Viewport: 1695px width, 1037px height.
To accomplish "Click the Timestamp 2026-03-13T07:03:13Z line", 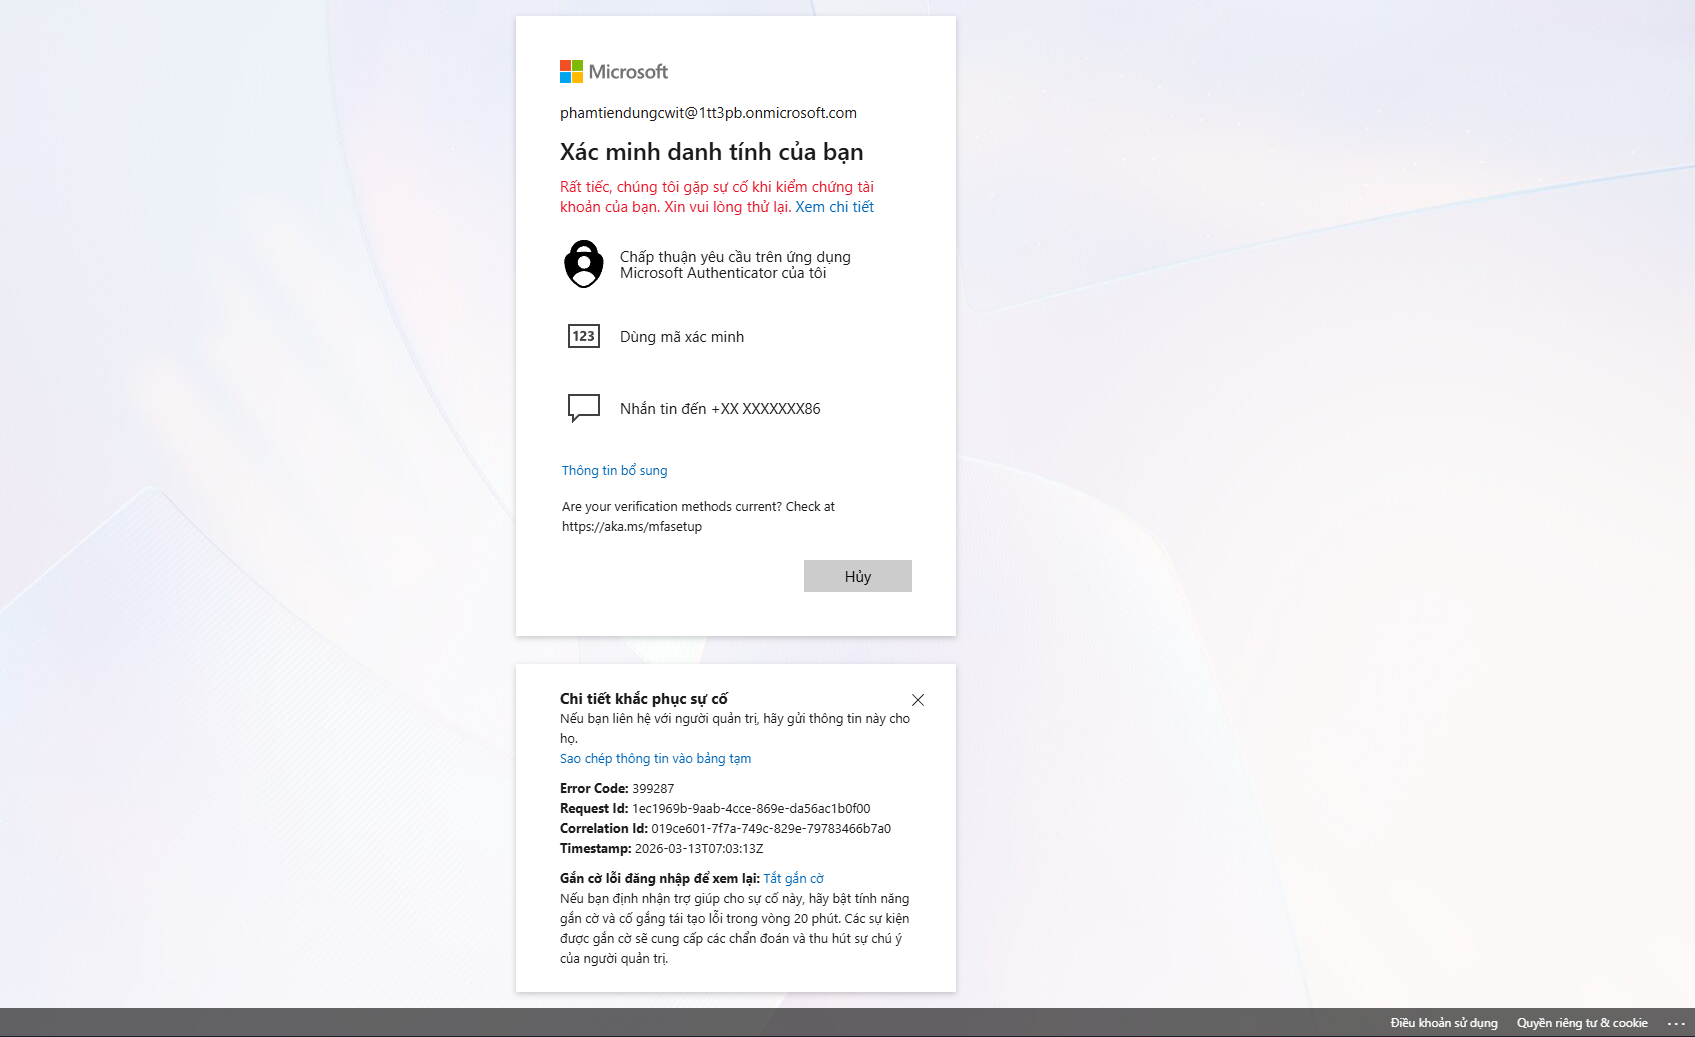I will click(x=661, y=849).
